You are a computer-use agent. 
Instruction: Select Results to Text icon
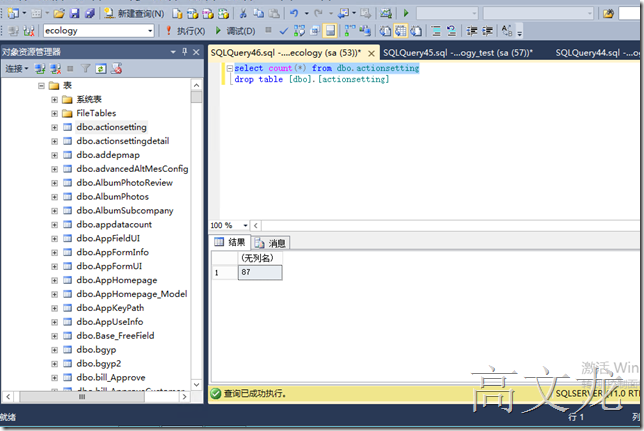pos(385,31)
